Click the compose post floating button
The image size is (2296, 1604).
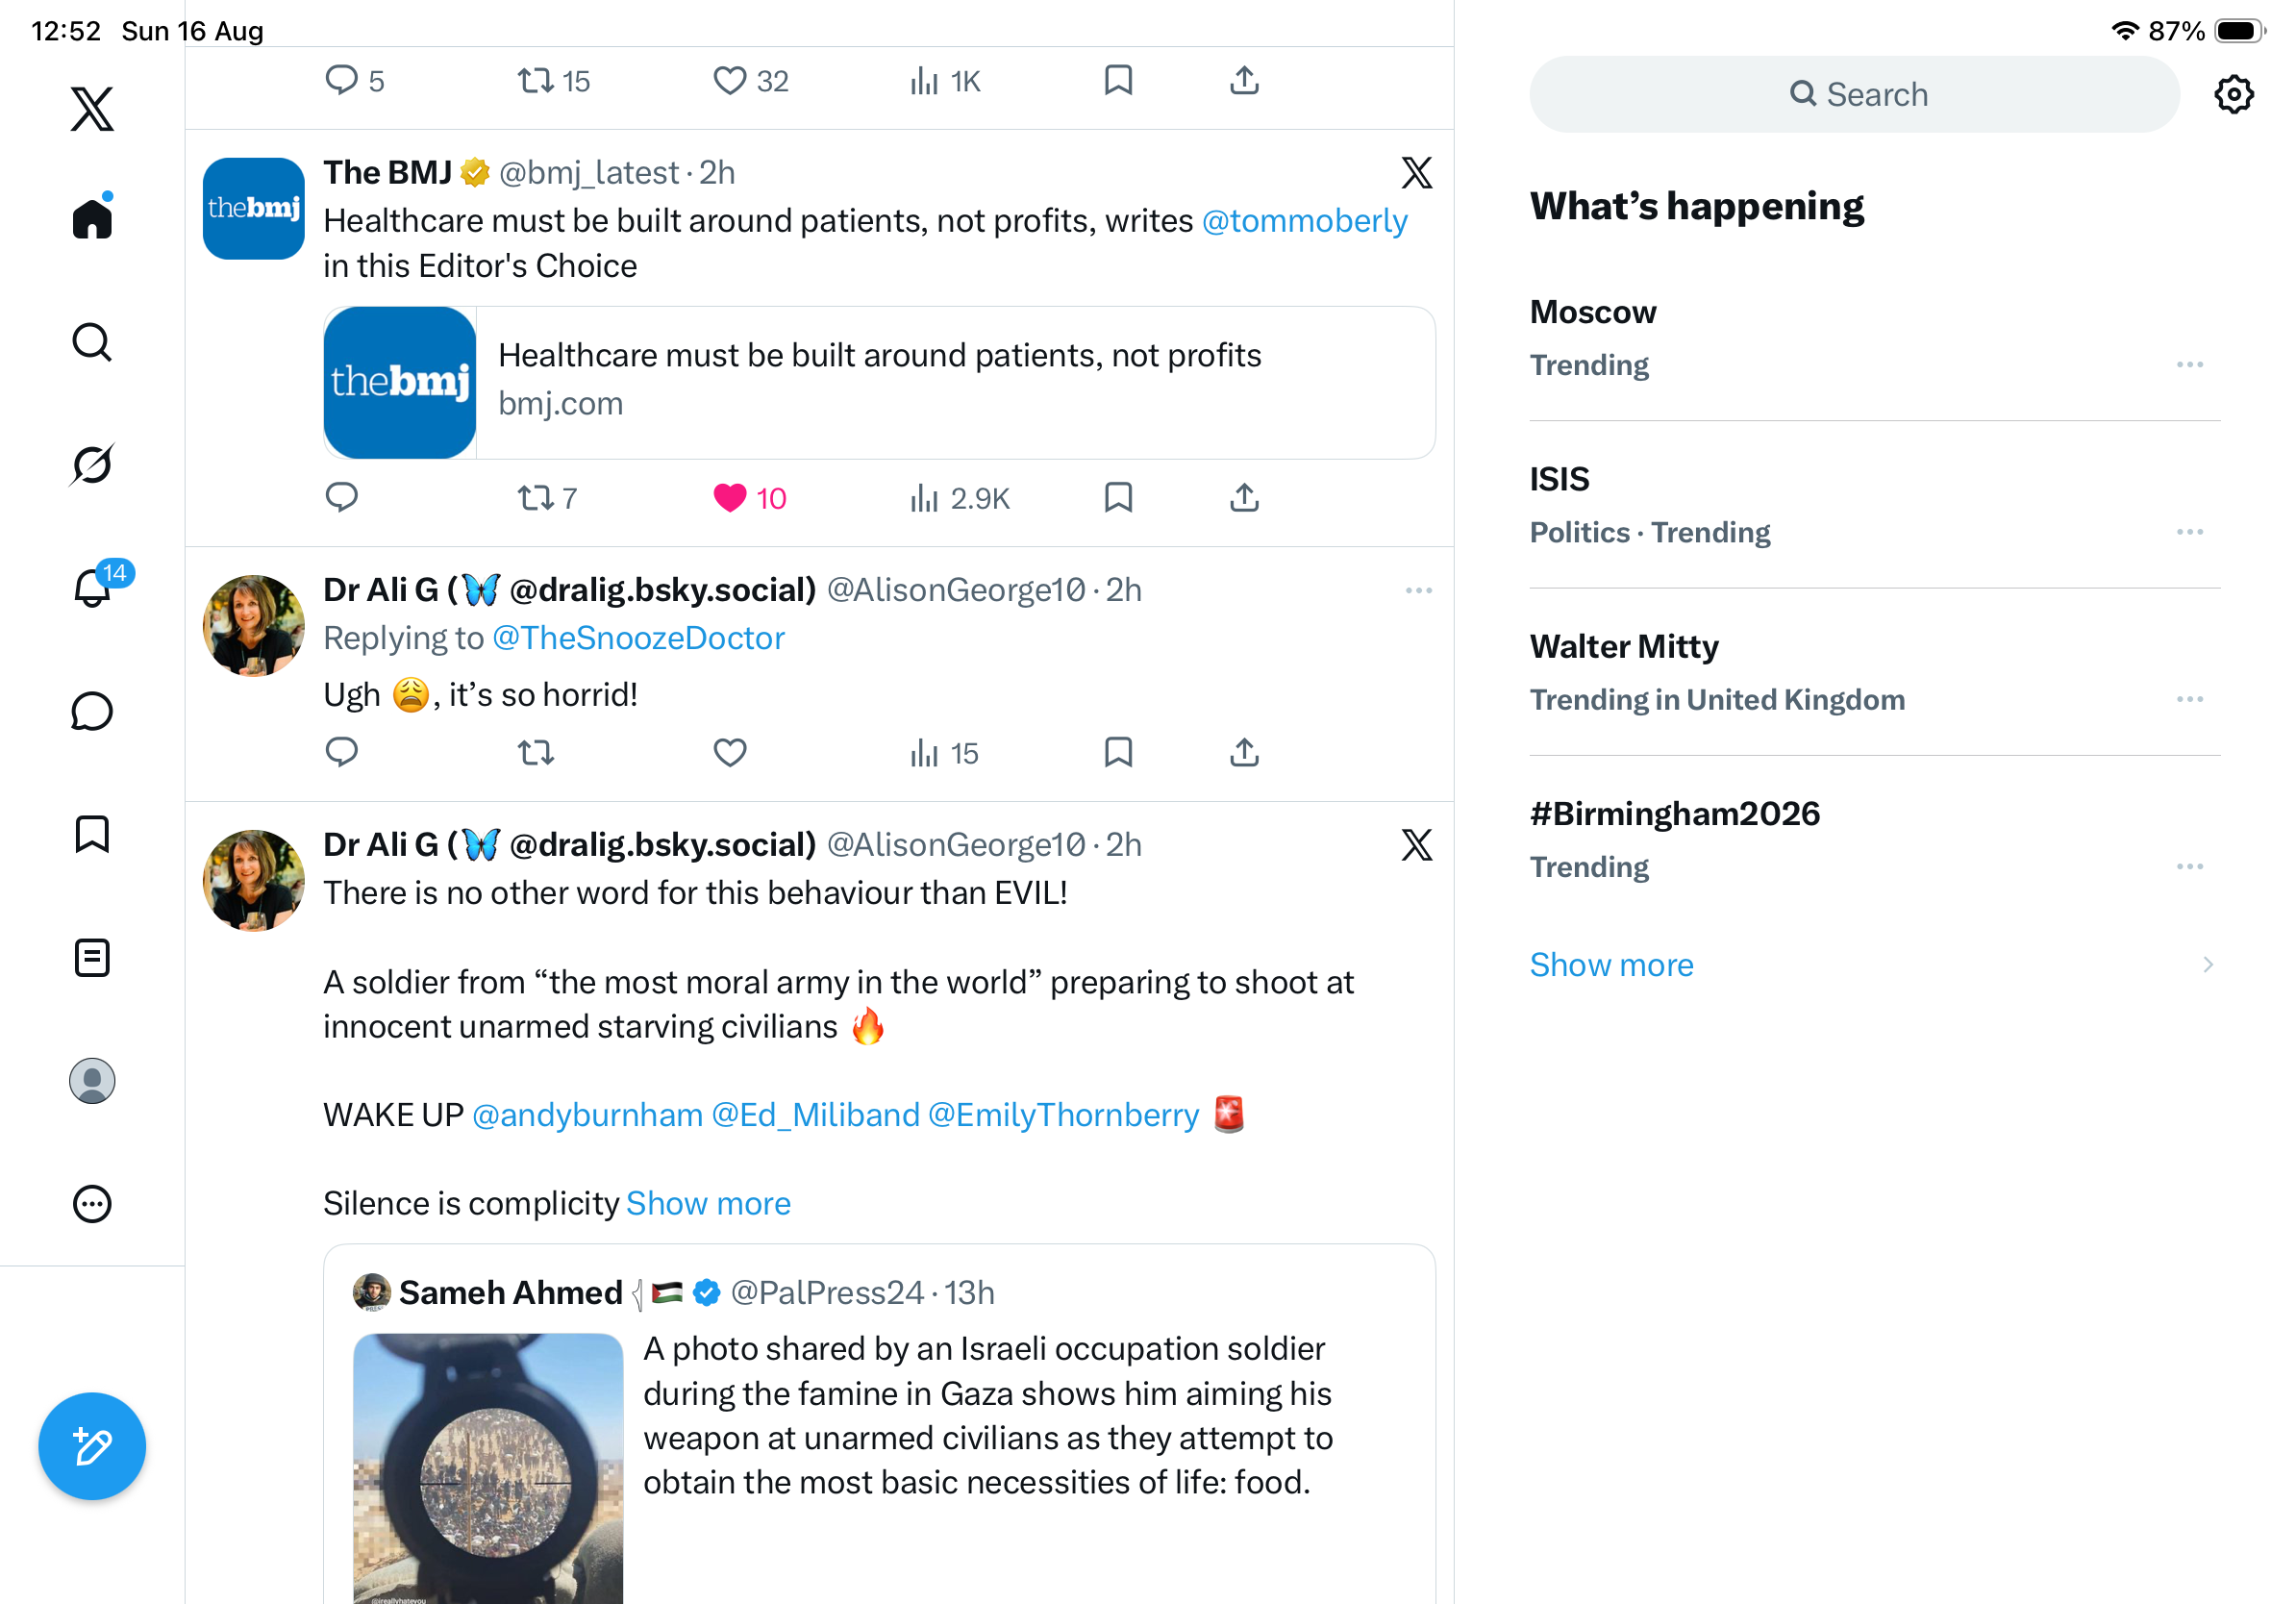[92, 1446]
